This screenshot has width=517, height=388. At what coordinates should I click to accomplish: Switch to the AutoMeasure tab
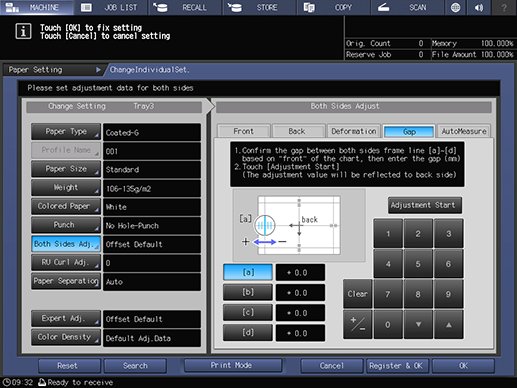click(x=464, y=131)
